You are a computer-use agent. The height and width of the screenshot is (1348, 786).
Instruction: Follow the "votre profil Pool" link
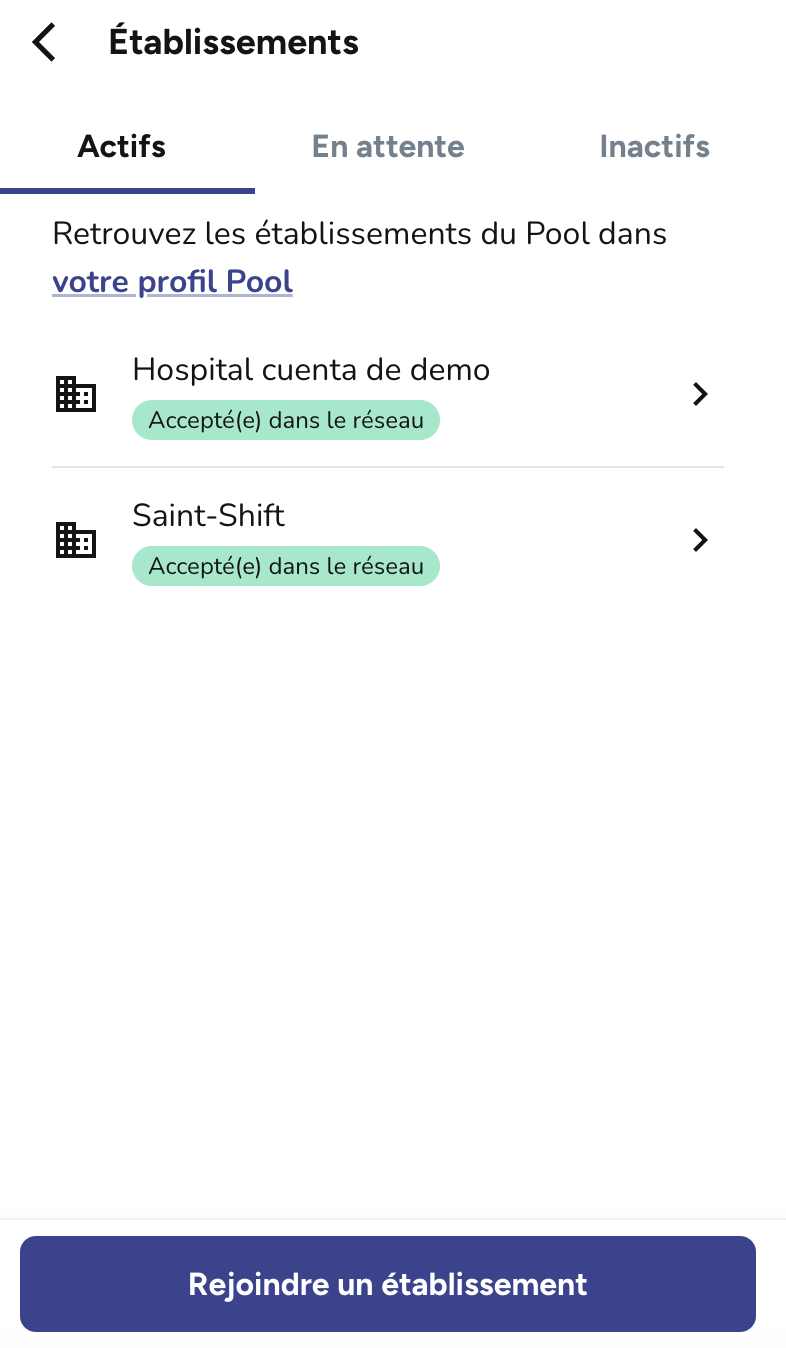pyautogui.click(x=172, y=282)
